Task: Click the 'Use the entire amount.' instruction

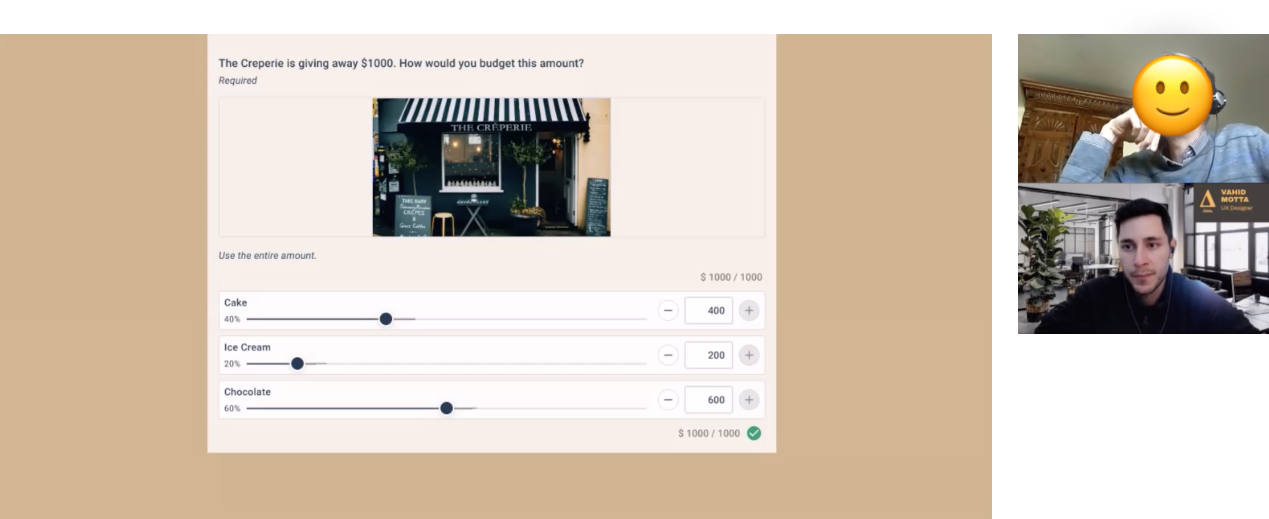Action: point(268,256)
